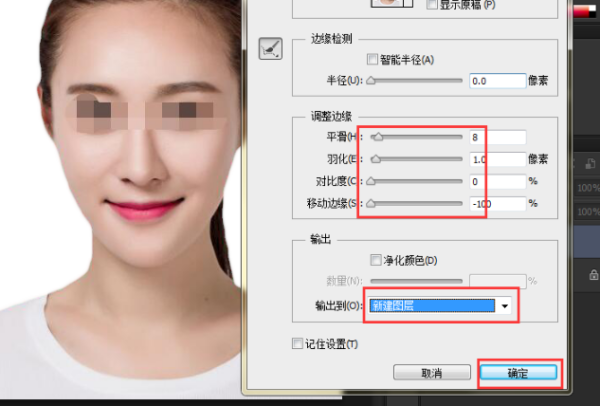Image resolution: width=600 pixels, height=406 pixels.
Task: Click the 移动边缘 slider handle
Action: pyautogui.click(x=371, y=203)
